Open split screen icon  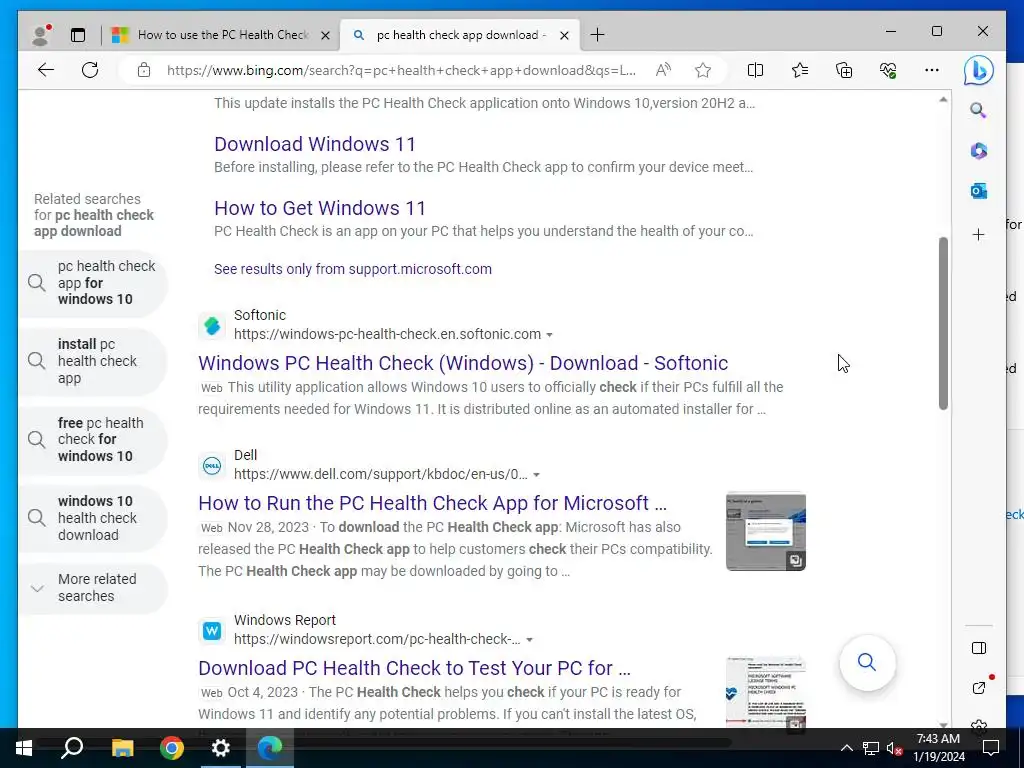[755, 70]
